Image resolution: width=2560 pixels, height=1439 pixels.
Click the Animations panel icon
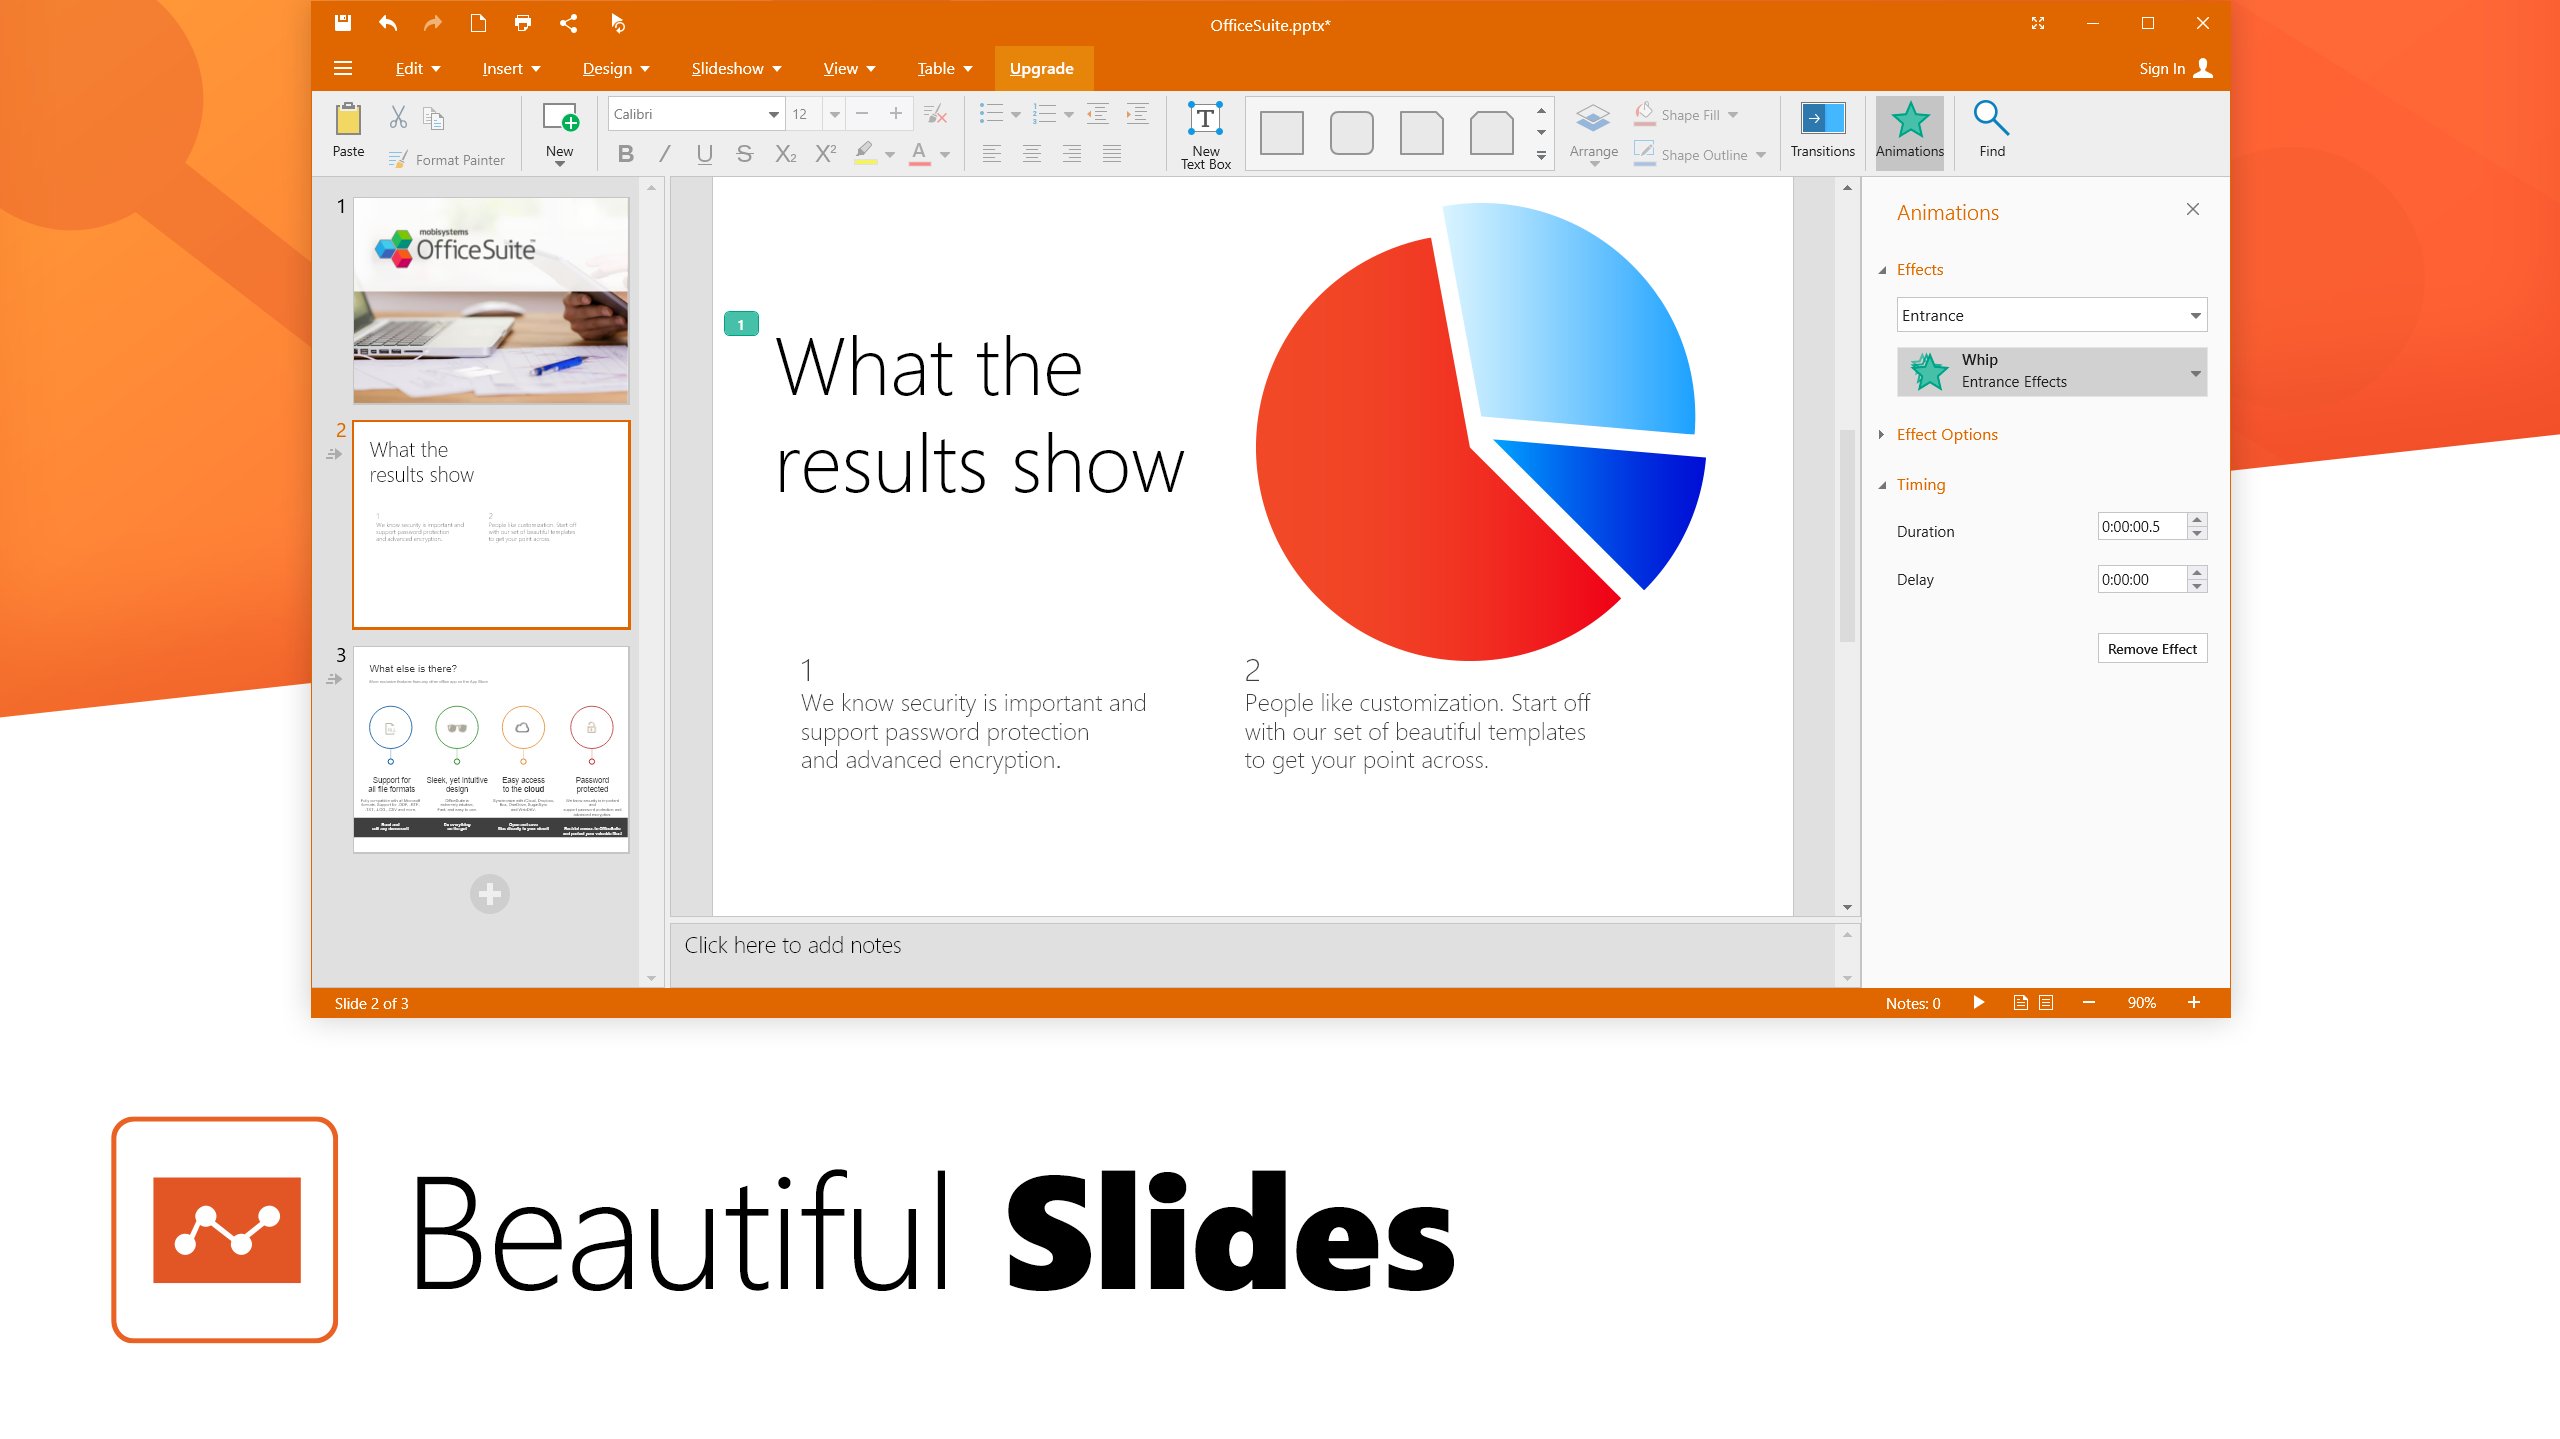tap(1909, 130)
